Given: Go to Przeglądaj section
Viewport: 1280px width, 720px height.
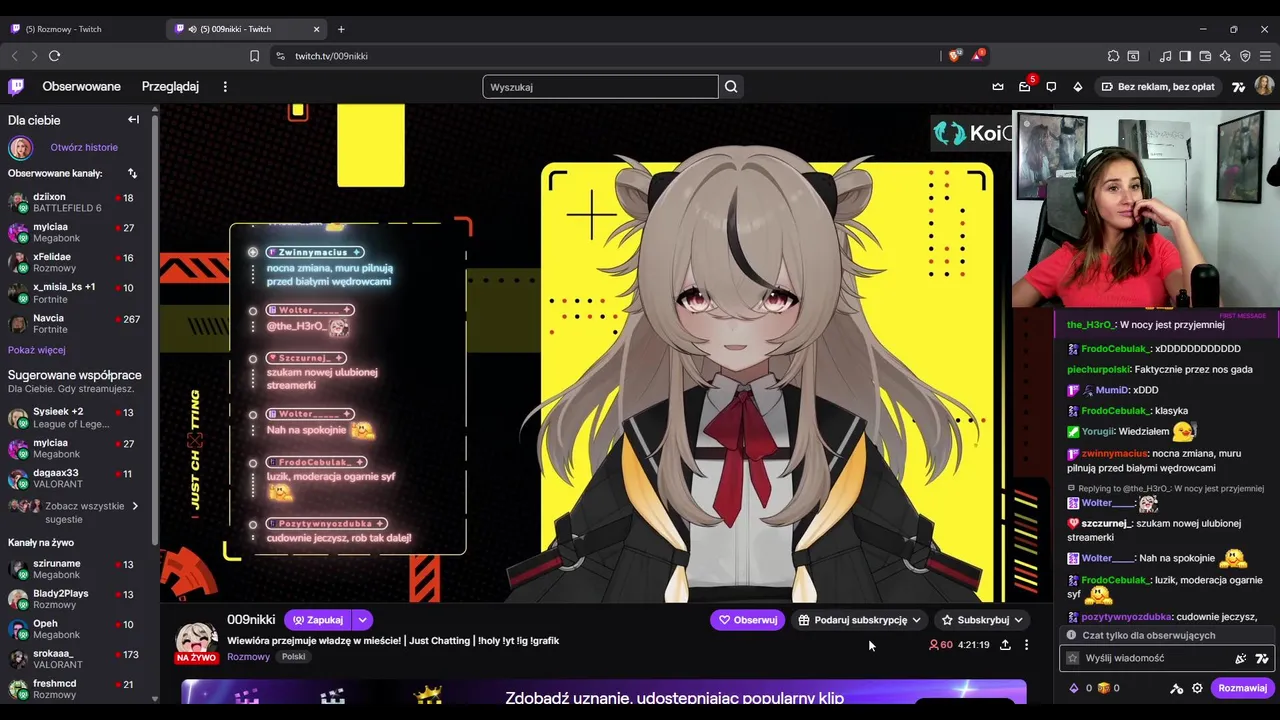Looking at the screenshot, I should (170, 87).
